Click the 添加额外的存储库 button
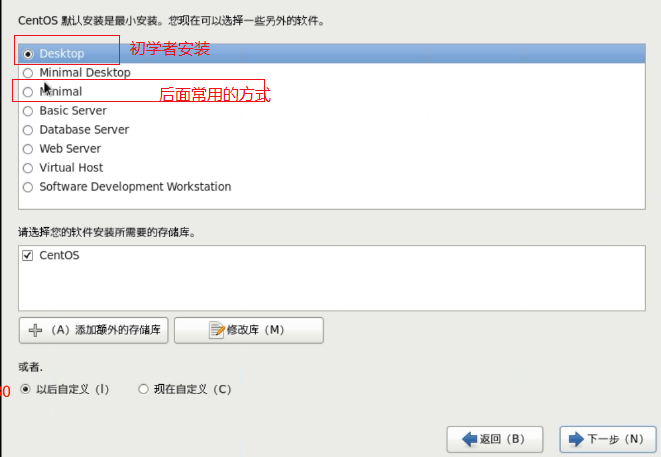 click(x=94, y=330)
